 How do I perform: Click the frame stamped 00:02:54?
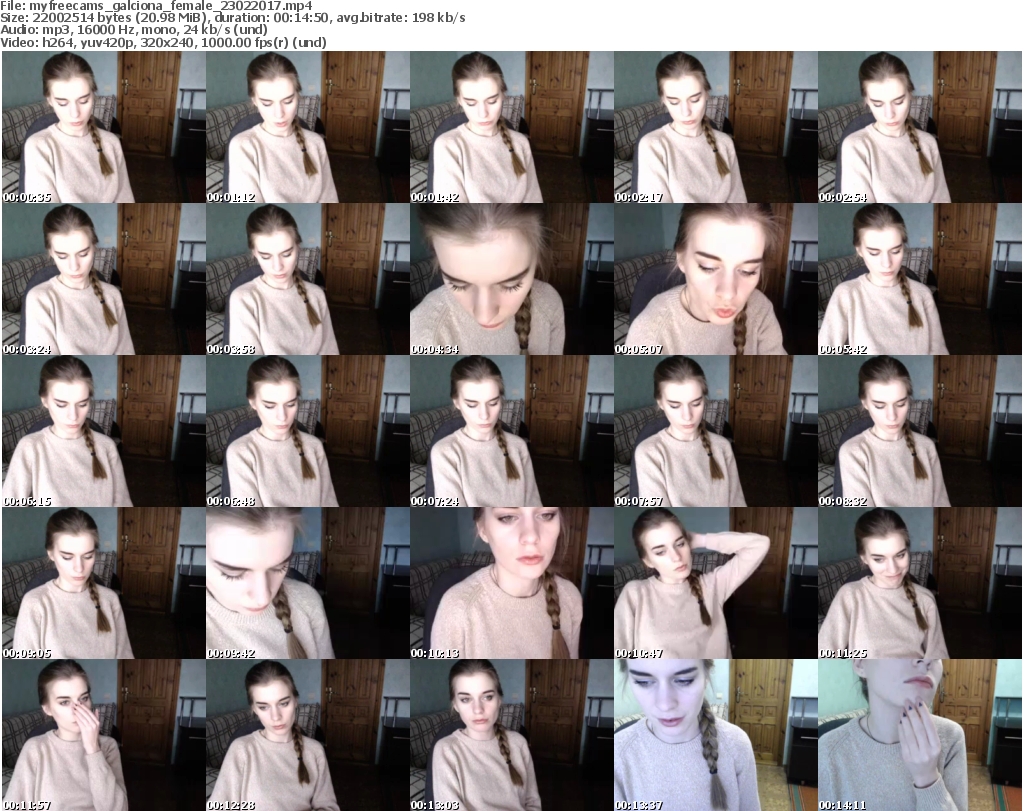tap(919, 127)
